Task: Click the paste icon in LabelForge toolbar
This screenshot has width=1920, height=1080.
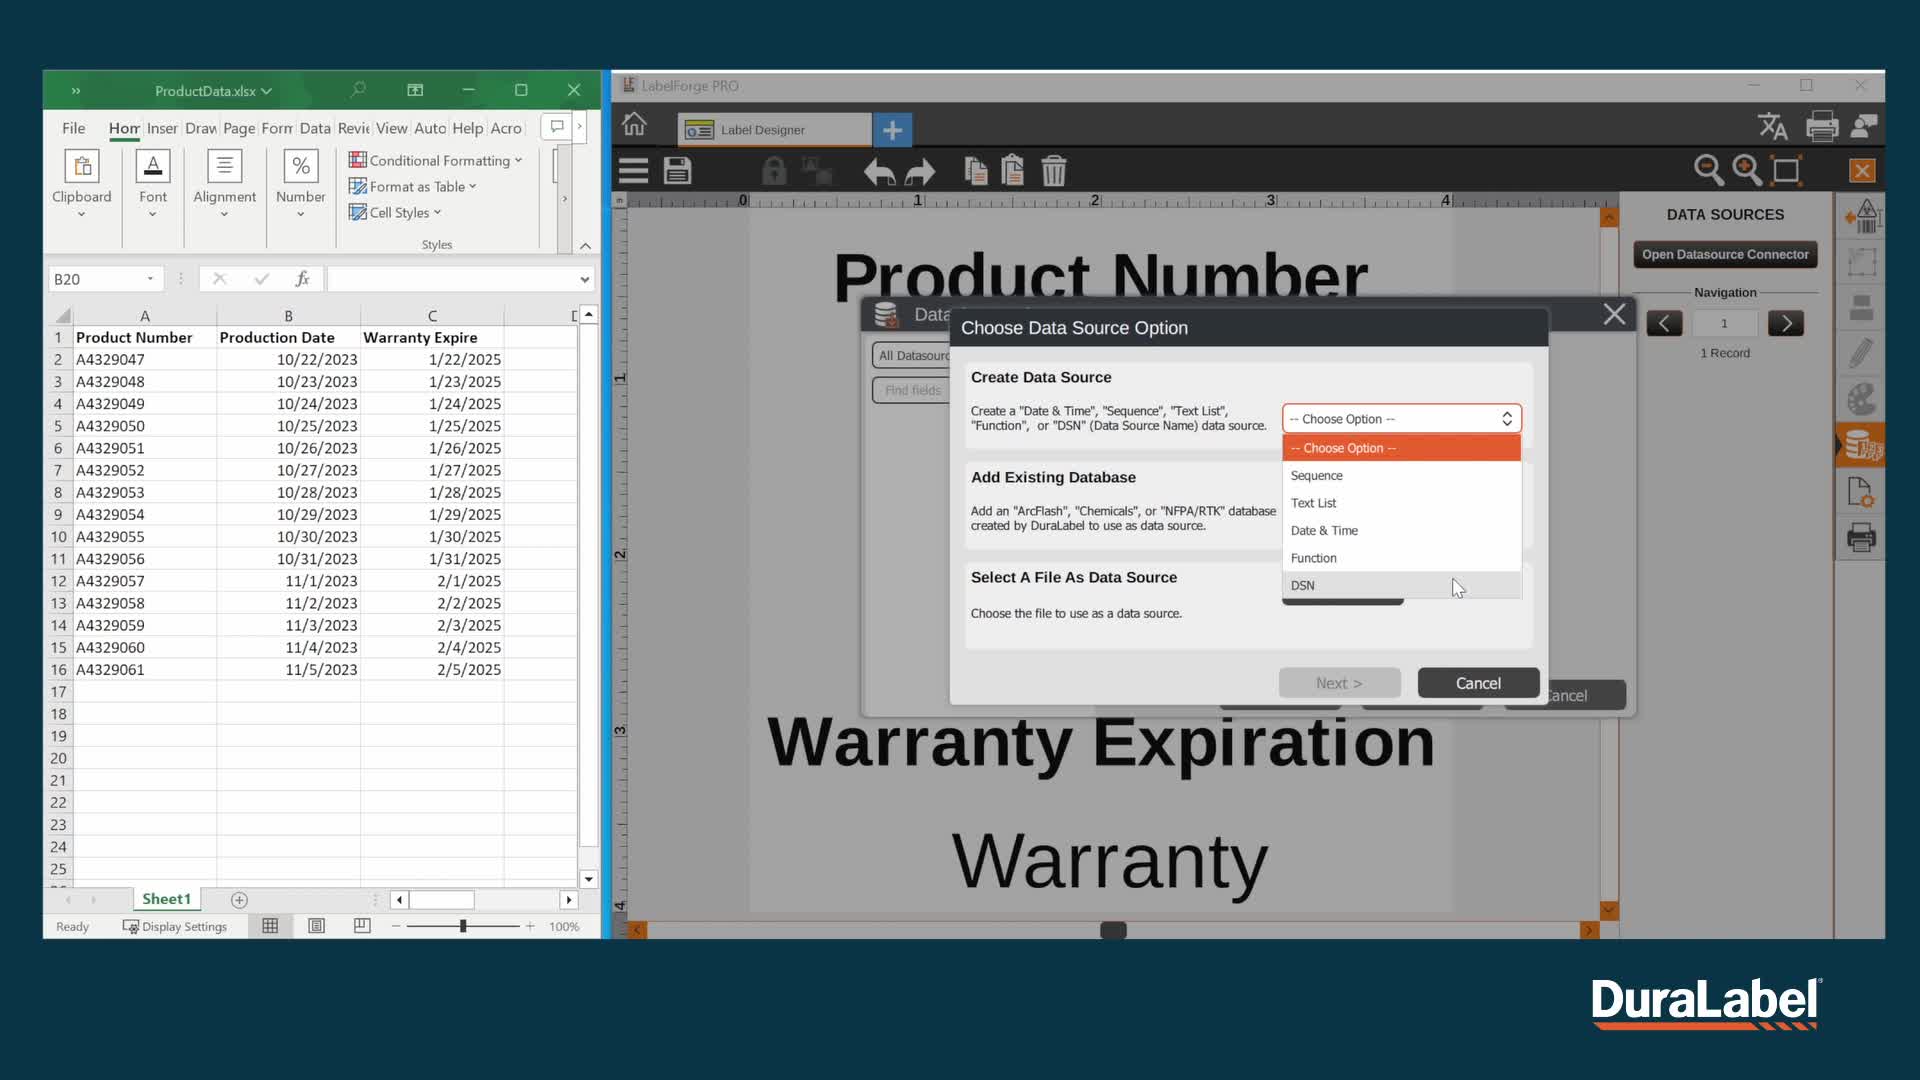Action: [1012, 171]
